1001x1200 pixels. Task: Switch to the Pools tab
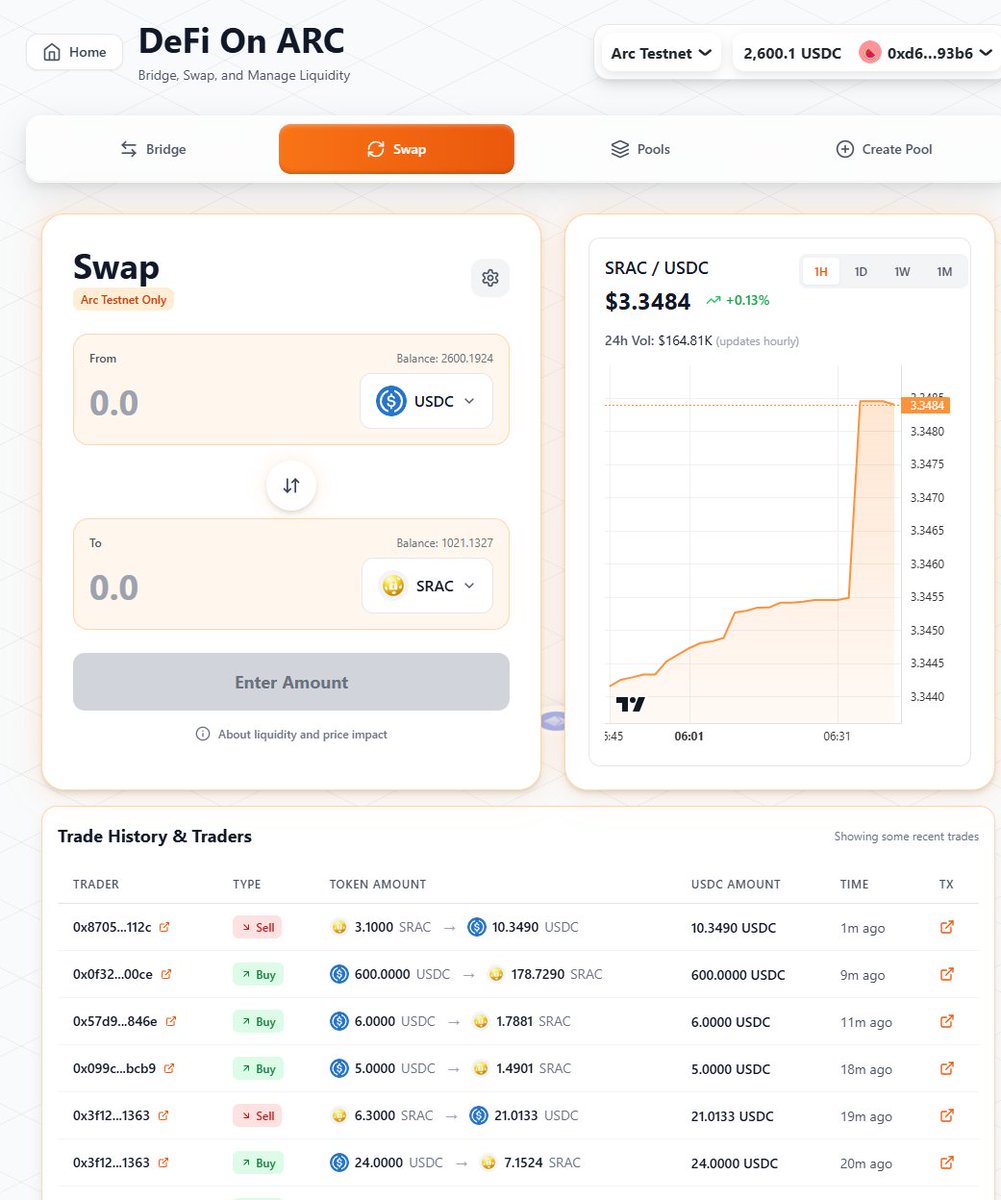tap(640, 149)
